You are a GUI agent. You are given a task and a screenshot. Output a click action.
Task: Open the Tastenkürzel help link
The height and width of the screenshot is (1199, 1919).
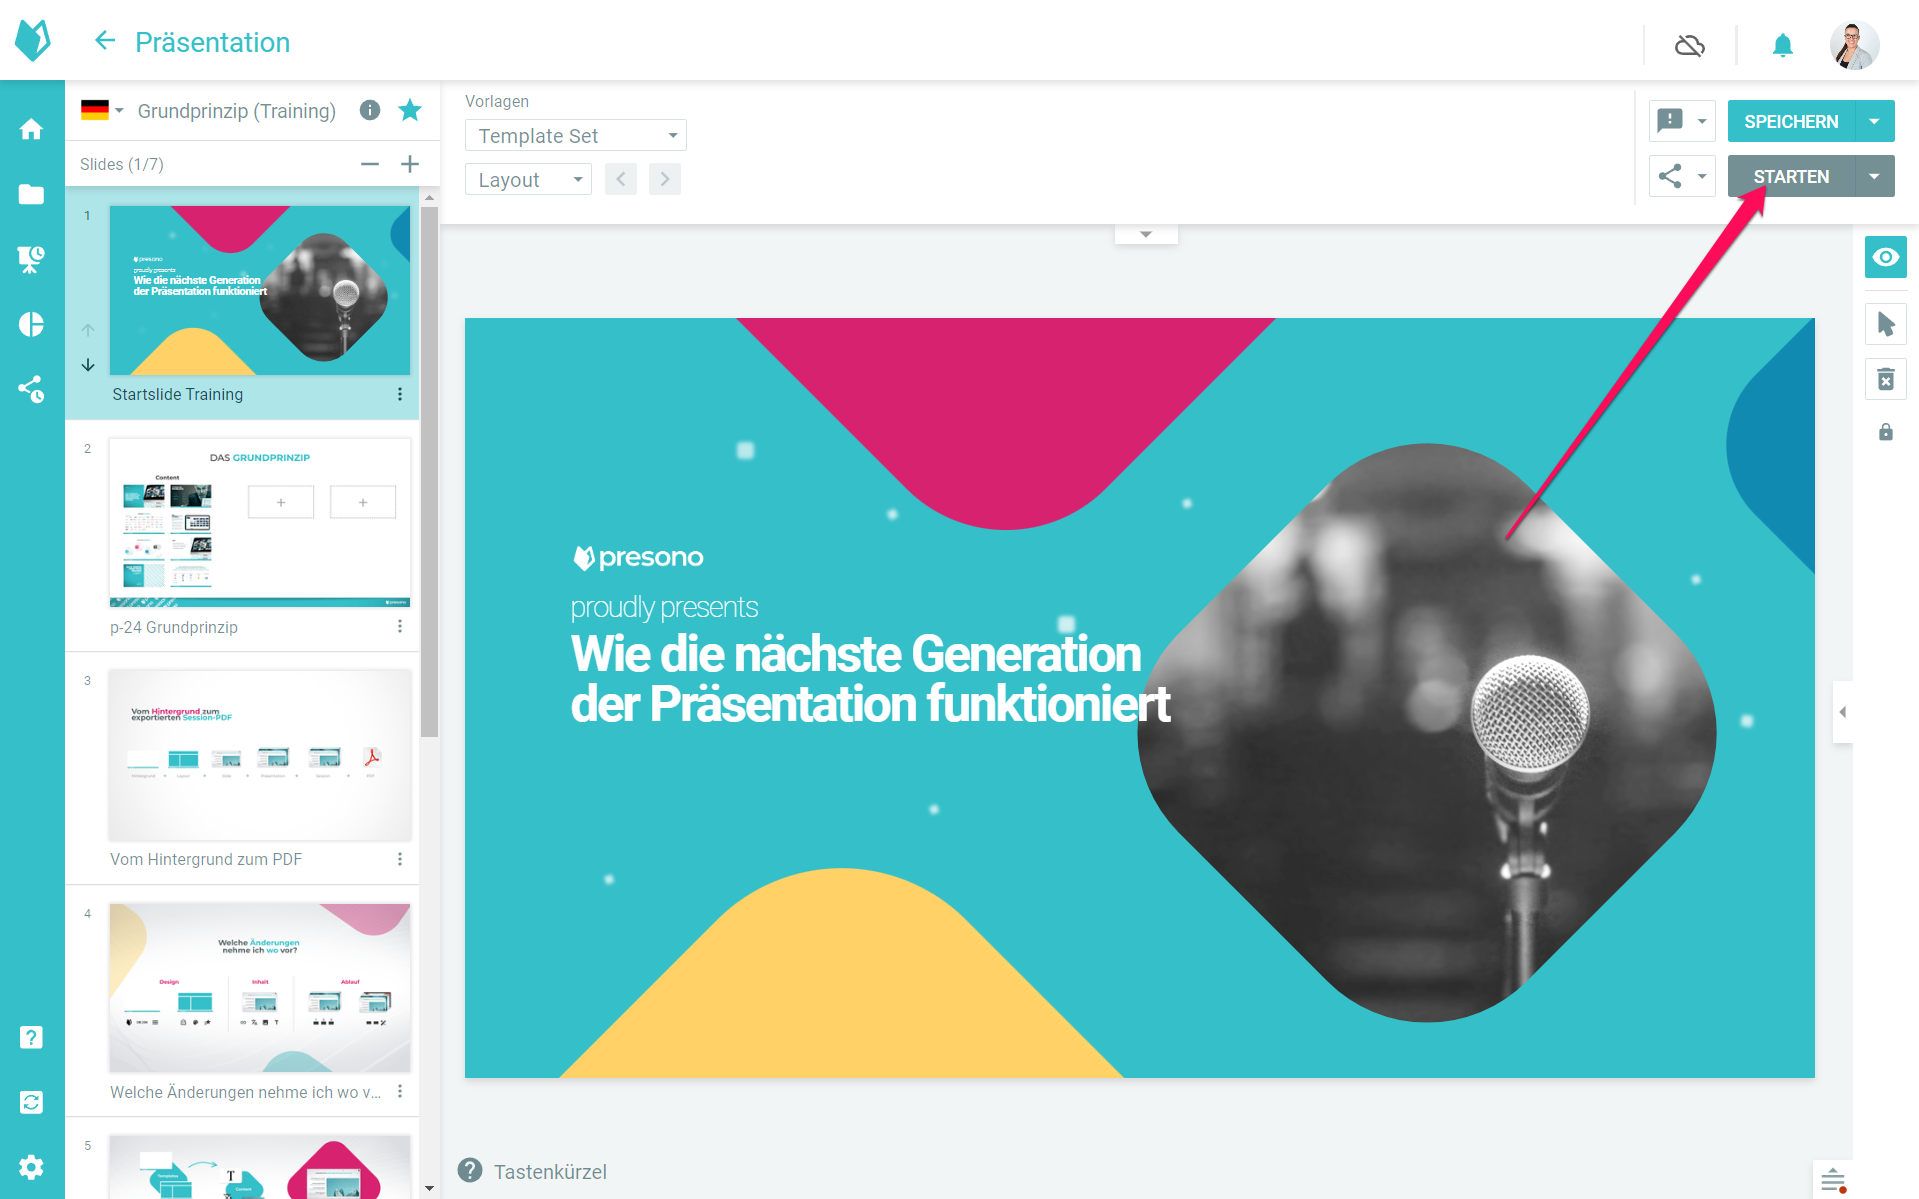[549, 1171]
